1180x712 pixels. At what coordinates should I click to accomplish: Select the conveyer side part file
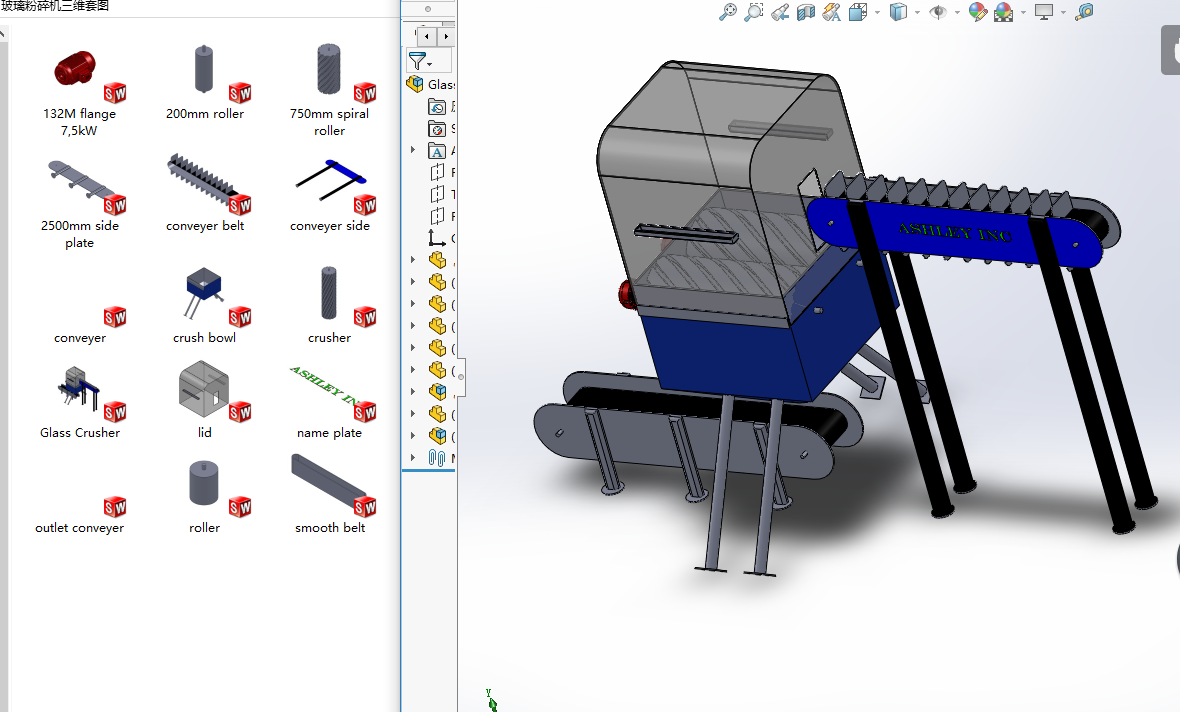point(330,195)
